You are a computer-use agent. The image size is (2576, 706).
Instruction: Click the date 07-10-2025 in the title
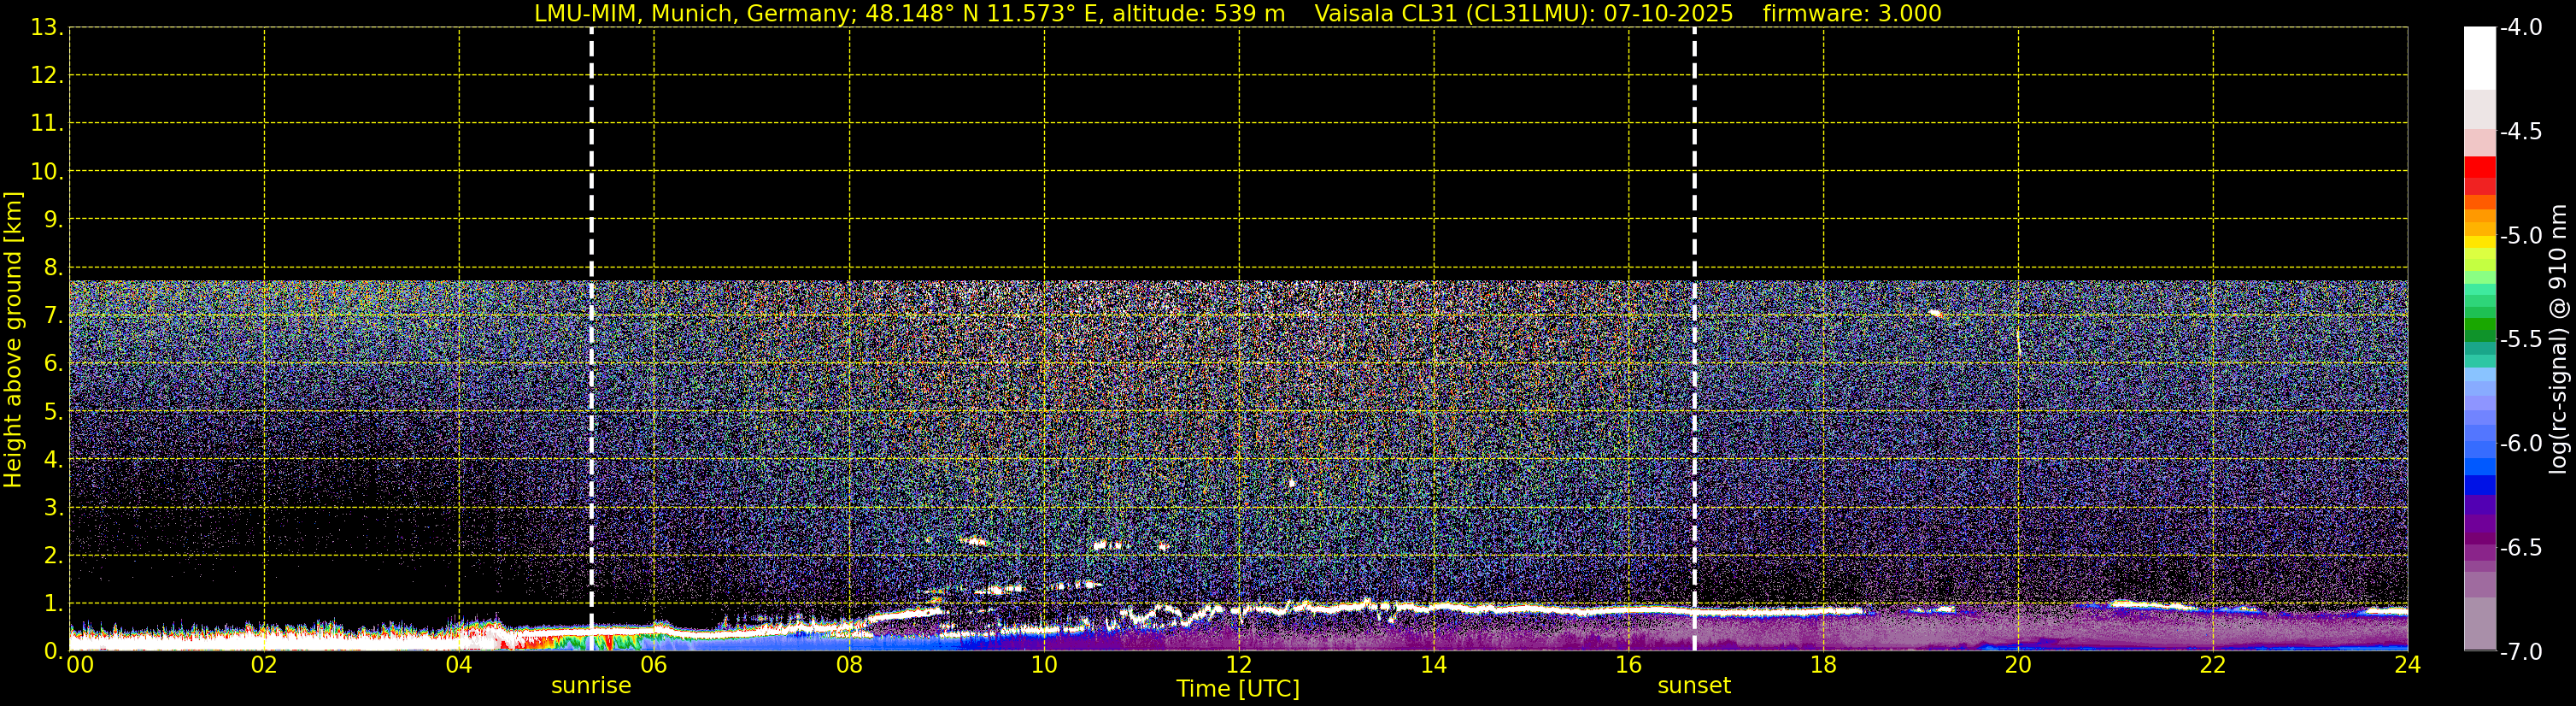click(1668, 14)
